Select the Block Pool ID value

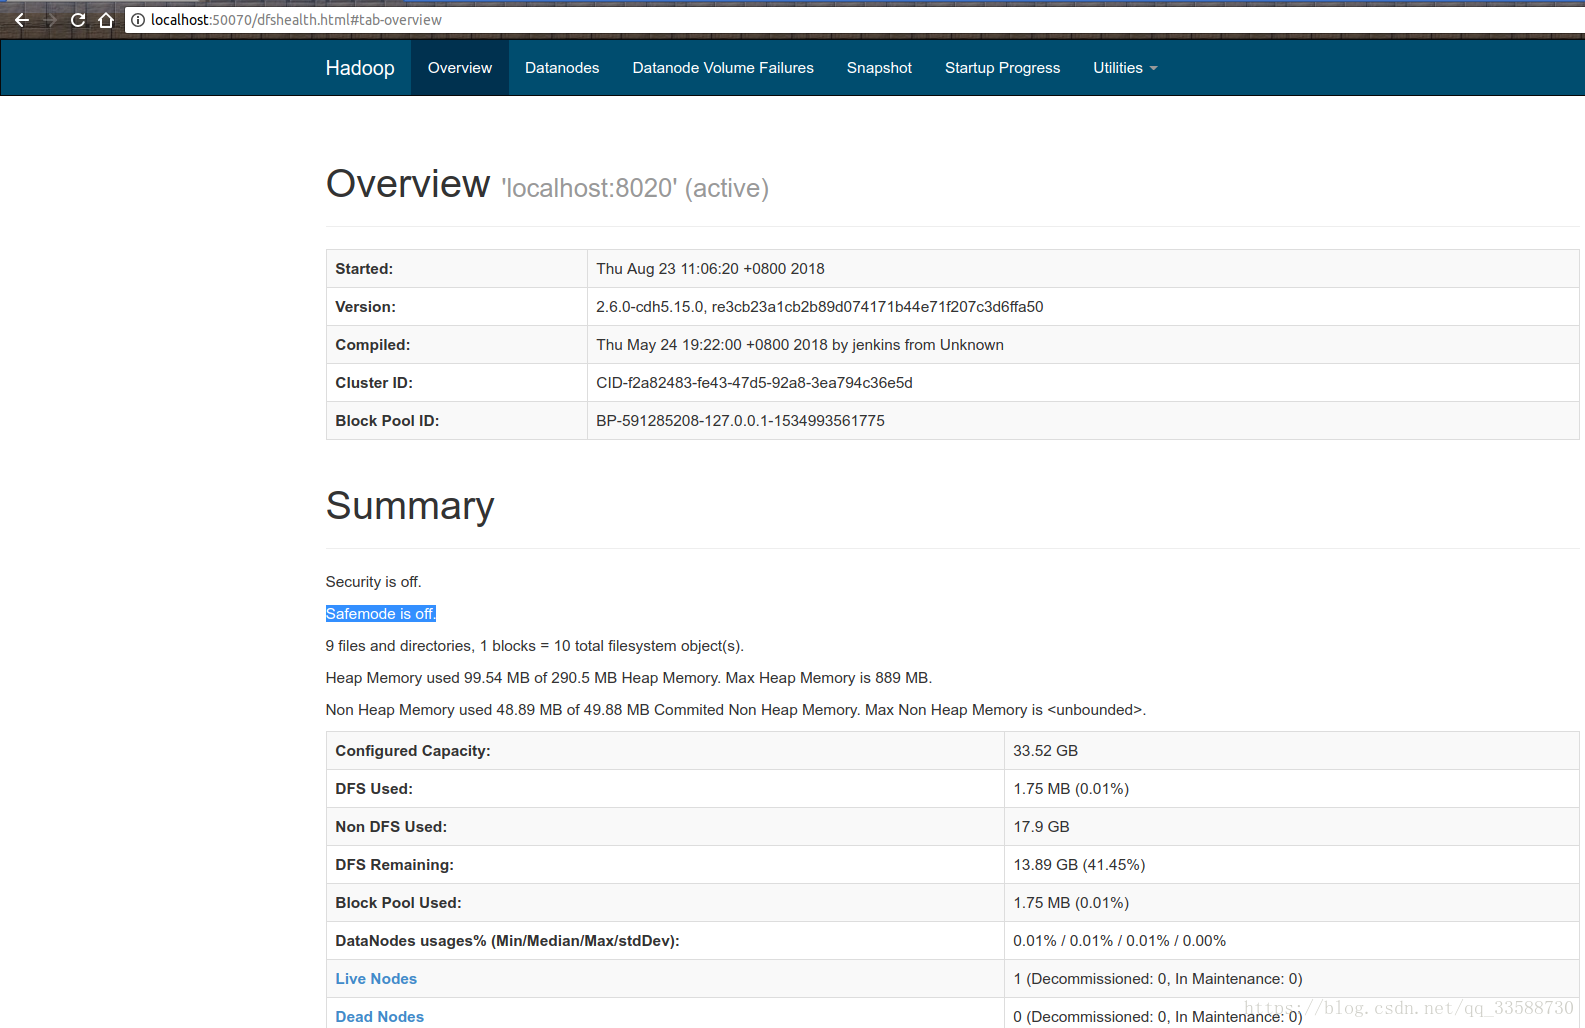[x=740, y=421]
